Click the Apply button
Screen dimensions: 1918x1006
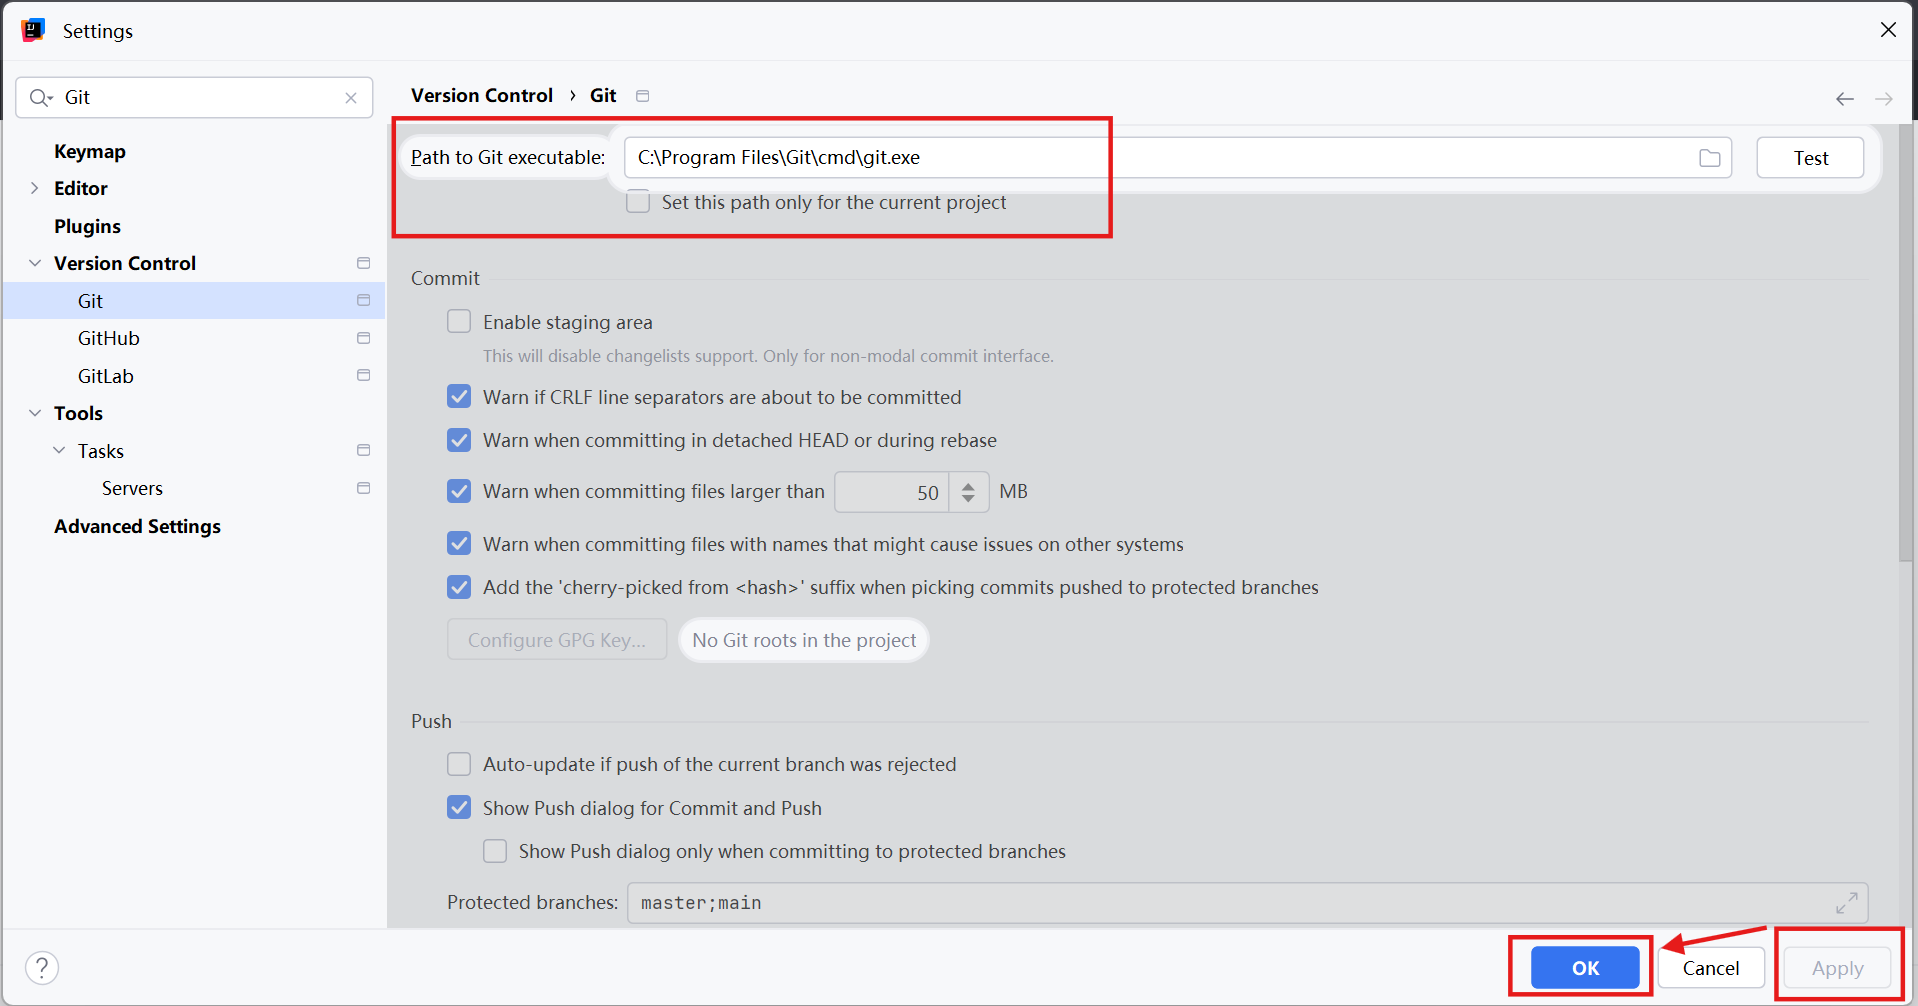pos(1837,968)
